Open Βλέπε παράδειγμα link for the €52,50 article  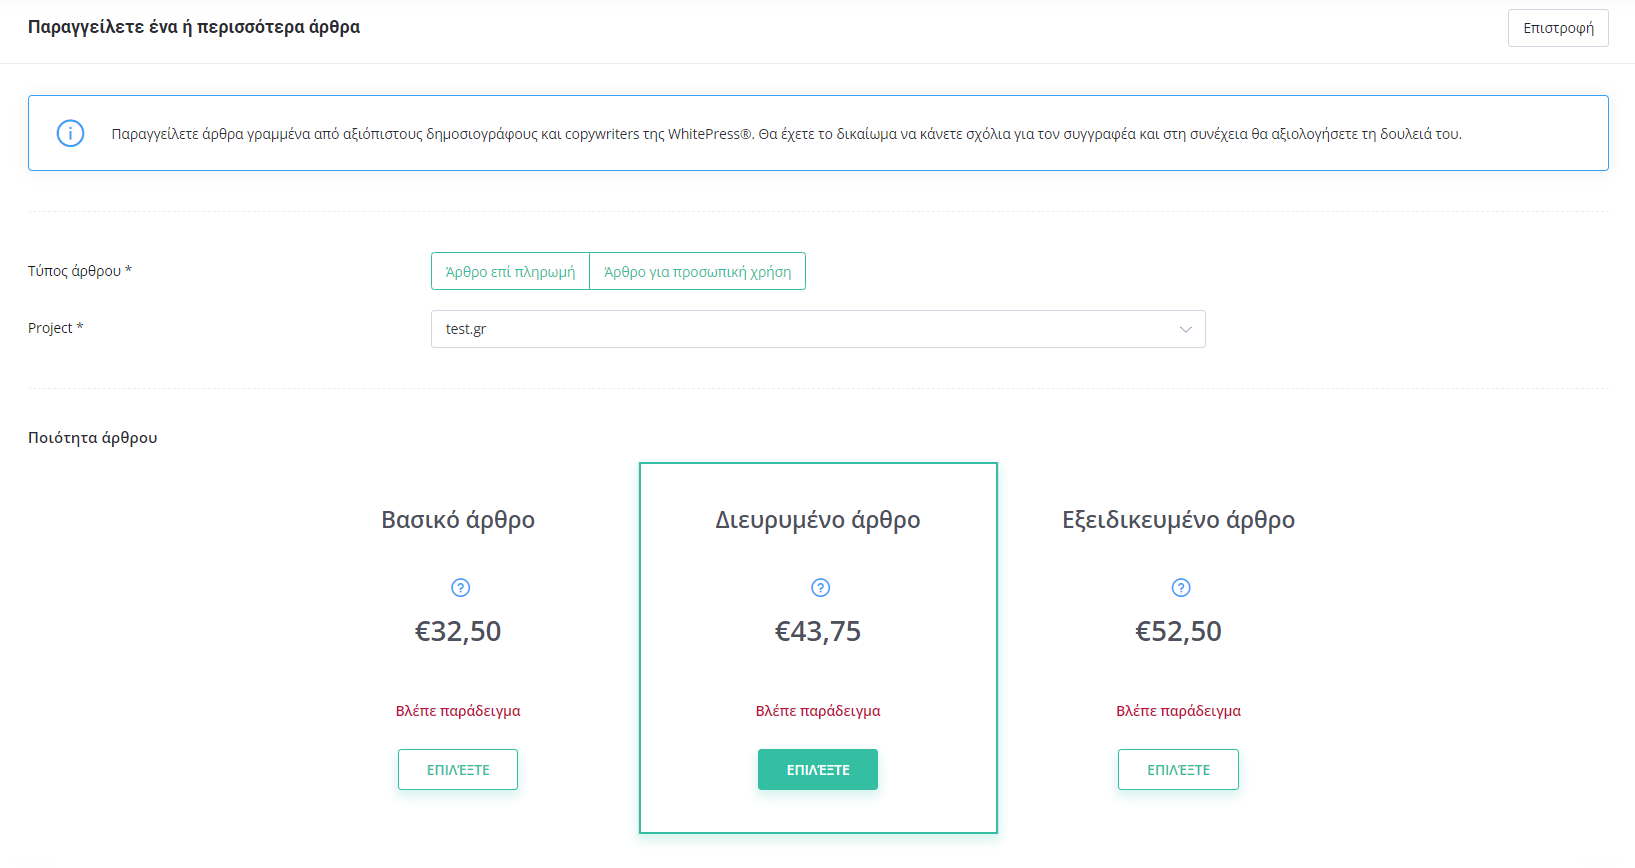coord(1178,711)
